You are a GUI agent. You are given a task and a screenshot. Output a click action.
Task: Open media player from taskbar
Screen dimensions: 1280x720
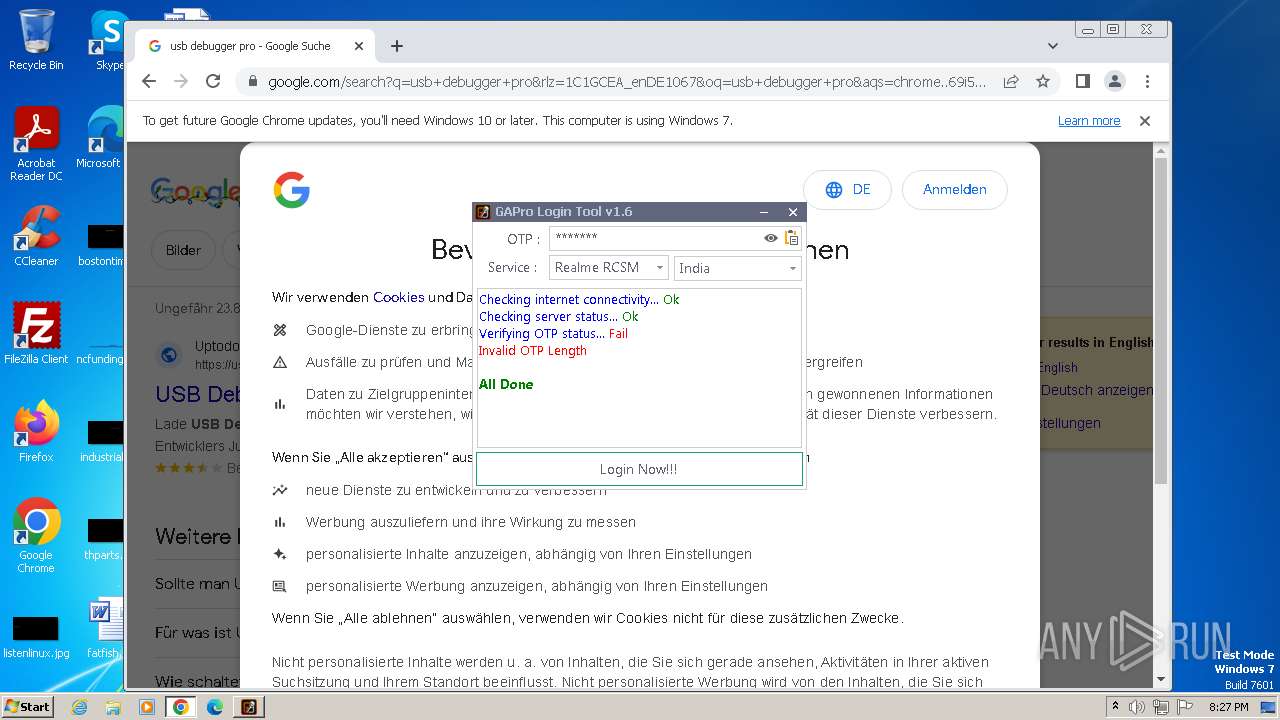point(147,707)
